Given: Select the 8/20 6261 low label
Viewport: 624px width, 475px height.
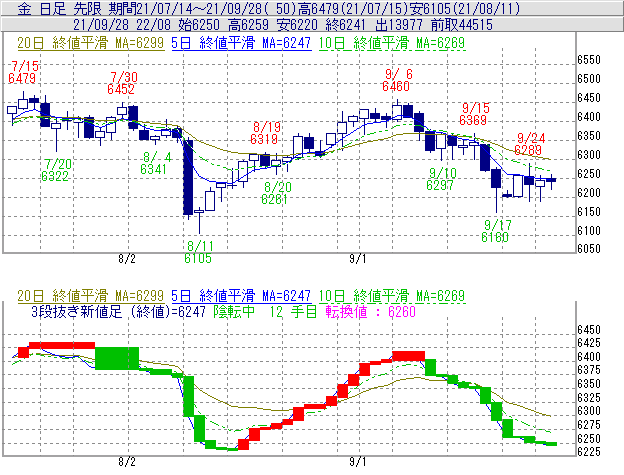Looking at the screenshot, I should tap(276, 193).
